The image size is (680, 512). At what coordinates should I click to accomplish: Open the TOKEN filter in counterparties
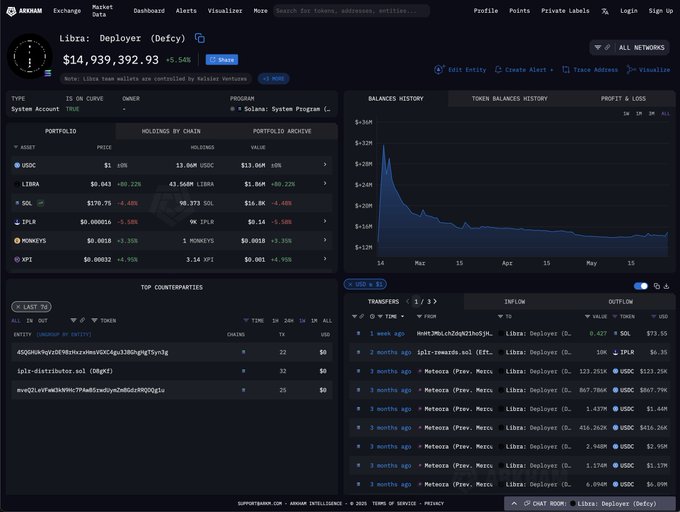104,321
